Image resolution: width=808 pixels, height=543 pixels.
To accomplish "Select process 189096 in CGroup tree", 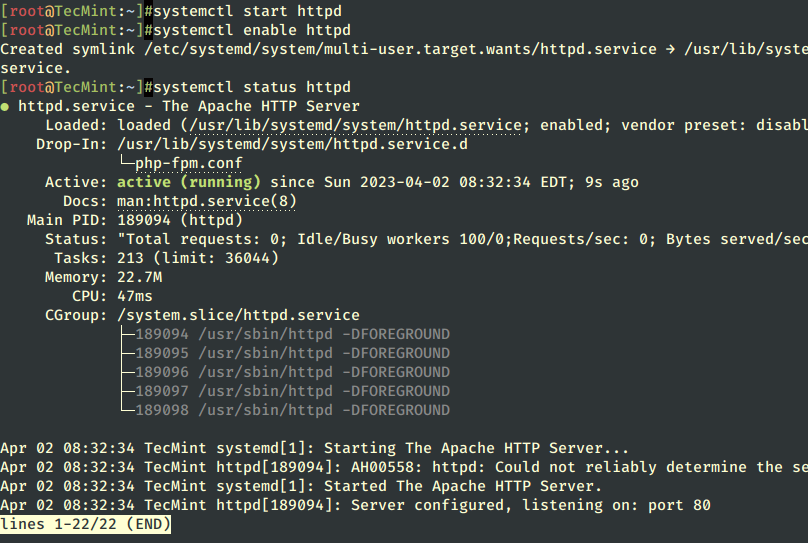I will coord(293,372).
